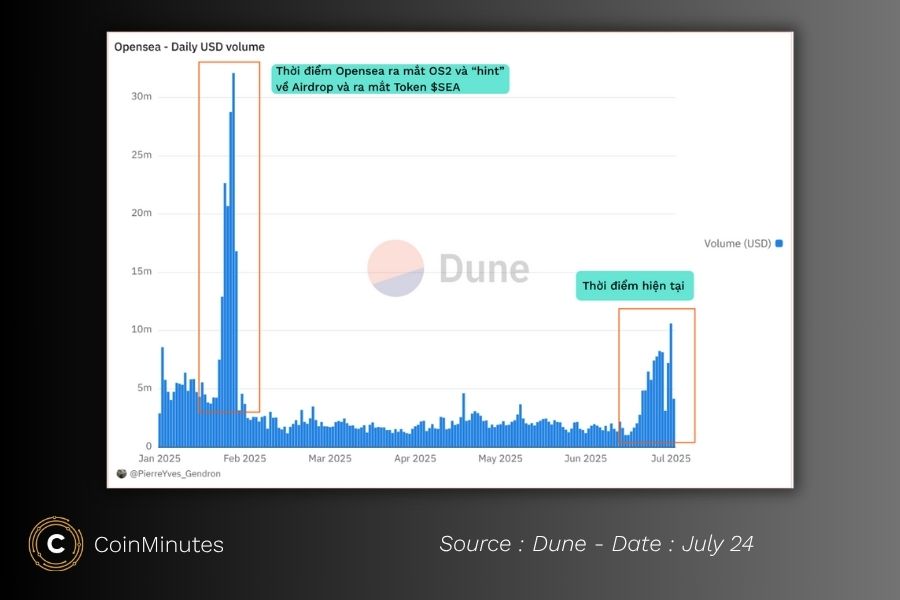Click the CoinMinutes logo icon

coord(56,544)
